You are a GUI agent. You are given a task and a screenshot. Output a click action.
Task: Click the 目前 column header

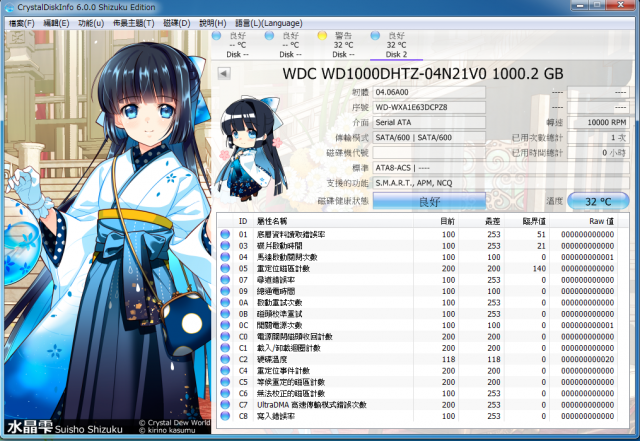pos(436,221)
